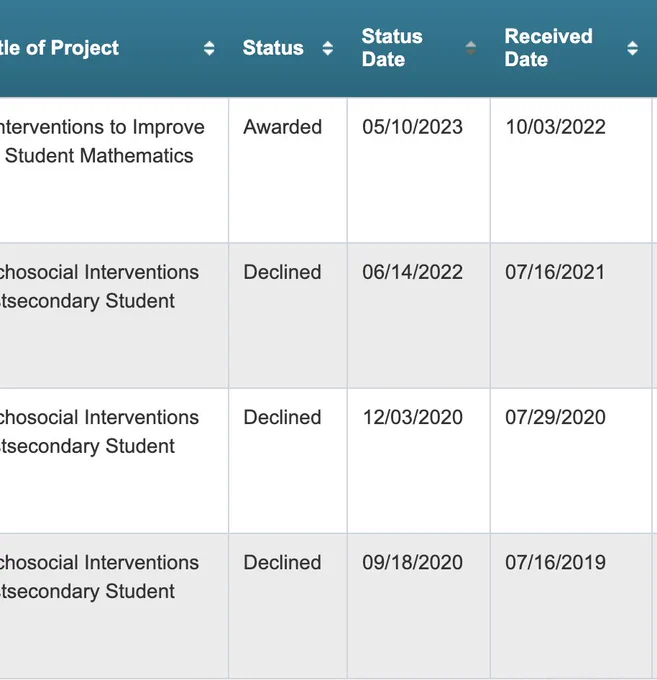657x680 pixels.
Task: Select the Awarded status cell
Action: coord(283,127)
